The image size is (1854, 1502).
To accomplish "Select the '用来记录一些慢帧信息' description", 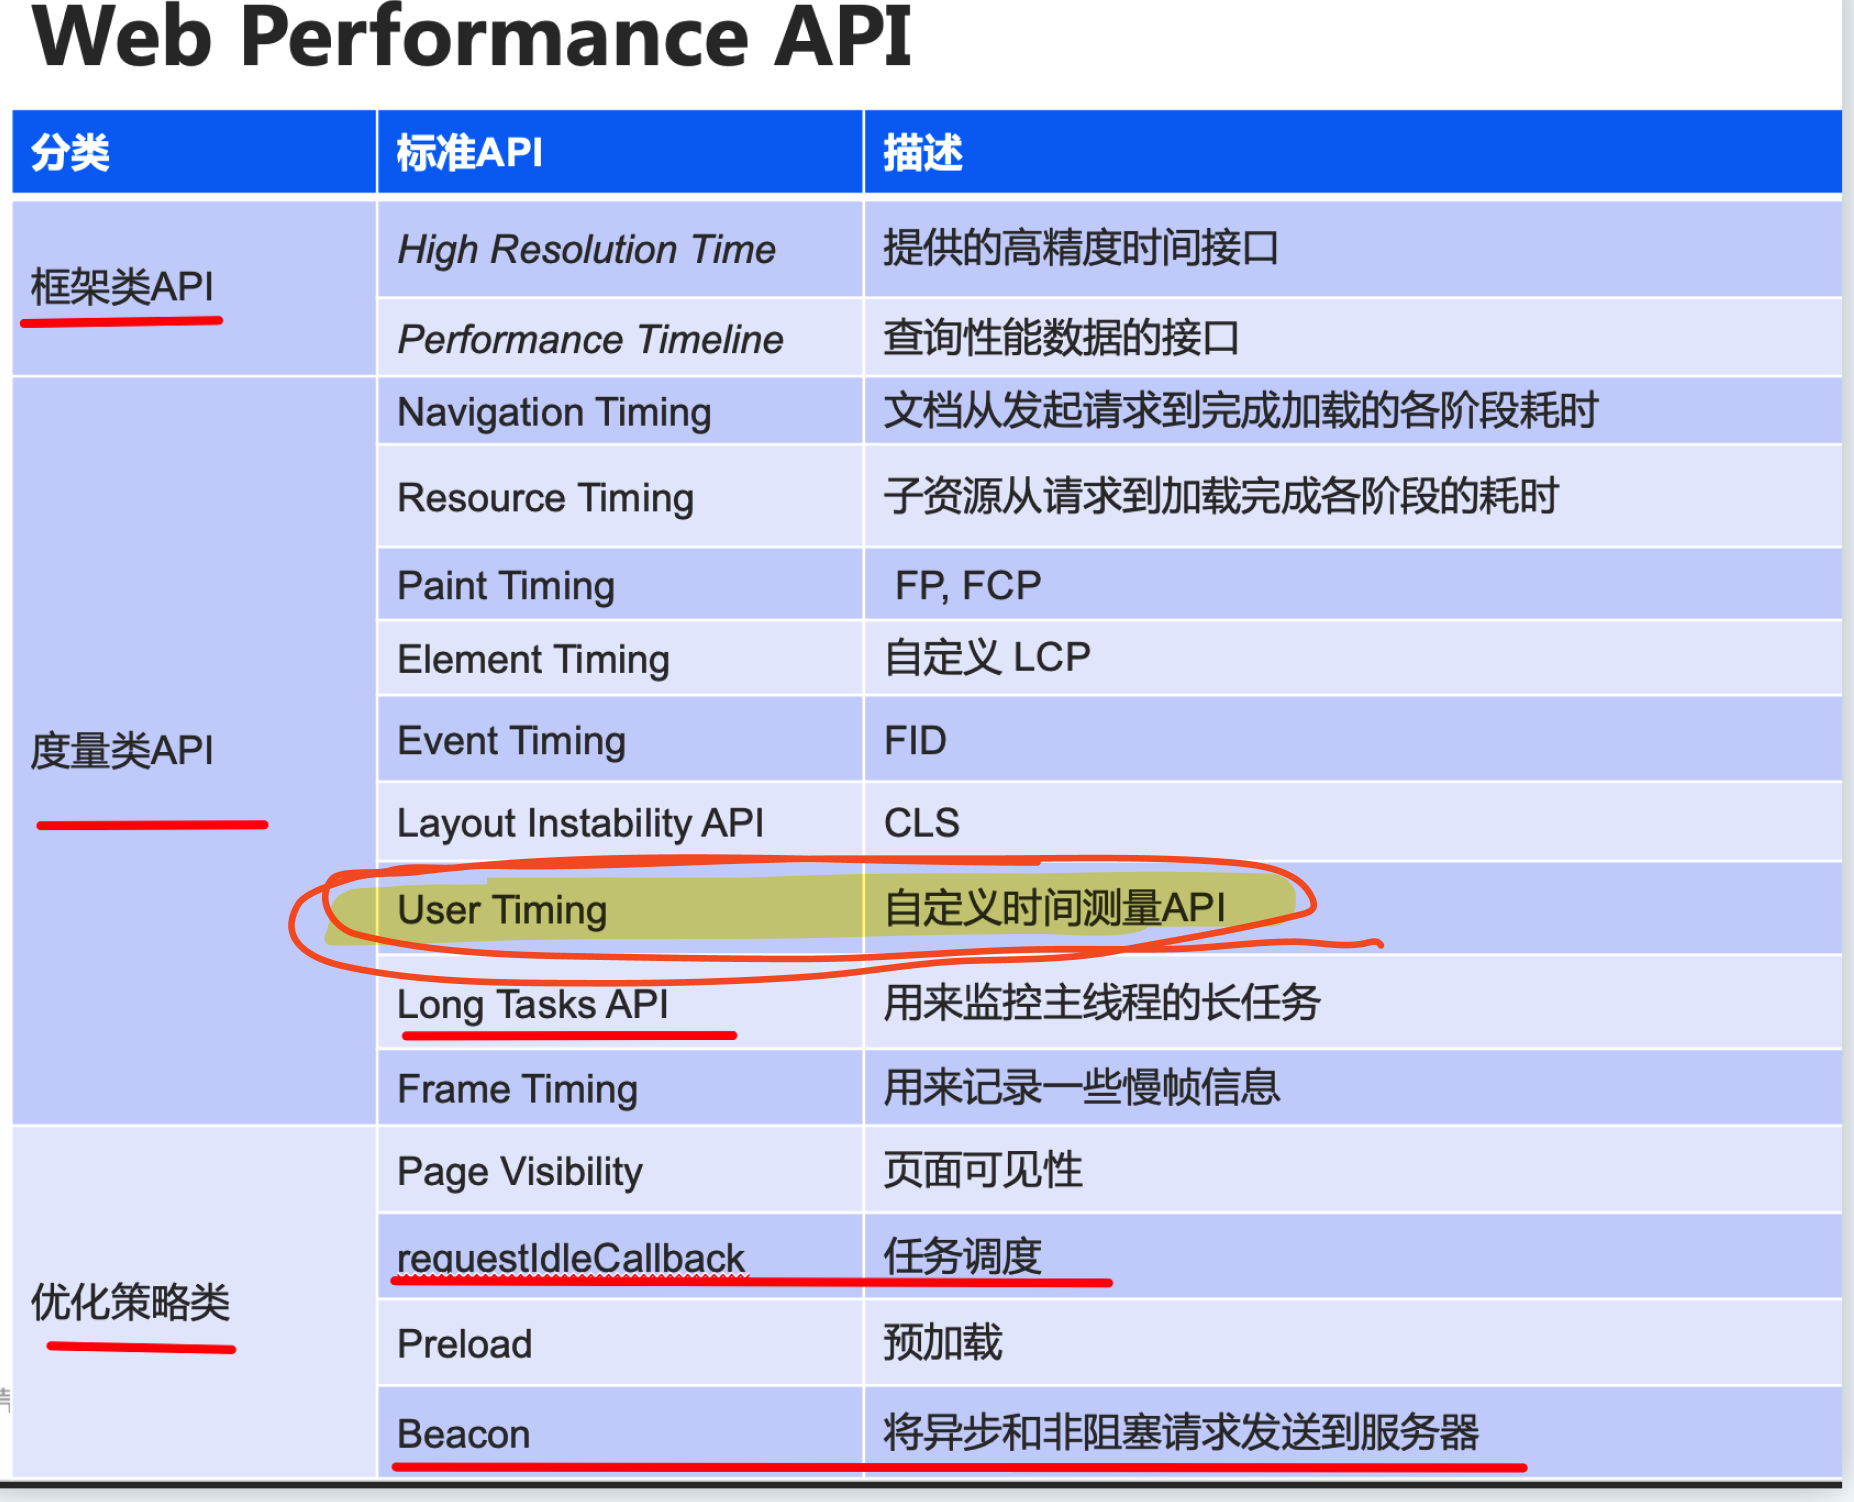I will pyautogui.click(x=1082, y=1087).
